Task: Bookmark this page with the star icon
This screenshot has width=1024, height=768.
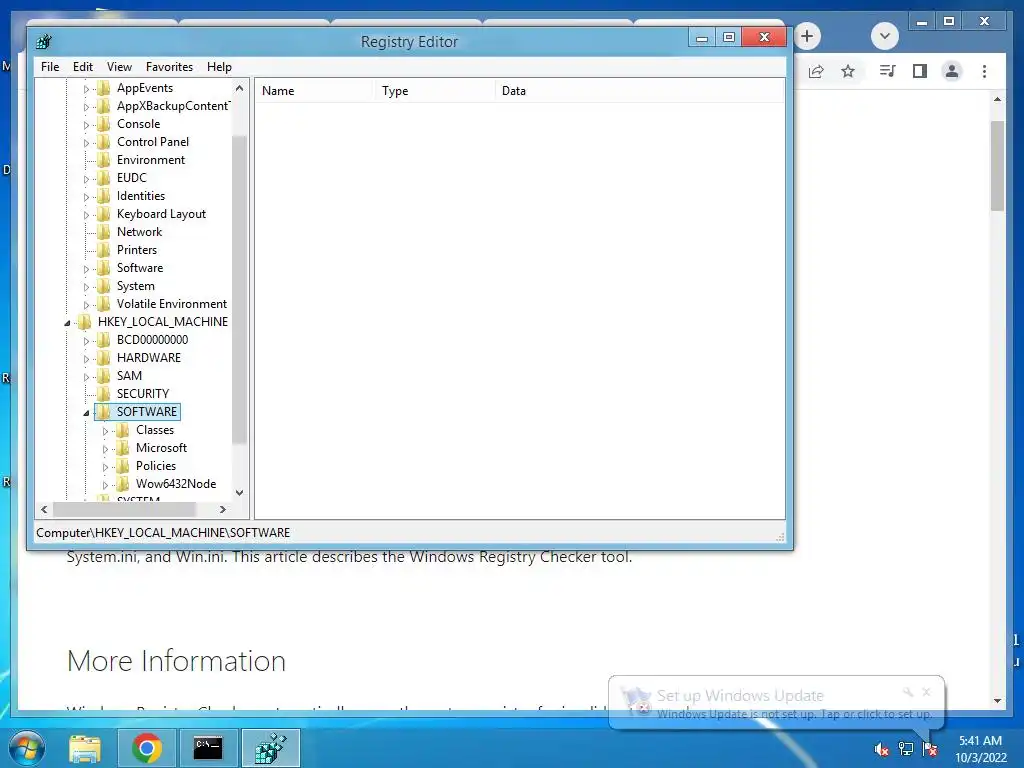Action: [848, 71]
